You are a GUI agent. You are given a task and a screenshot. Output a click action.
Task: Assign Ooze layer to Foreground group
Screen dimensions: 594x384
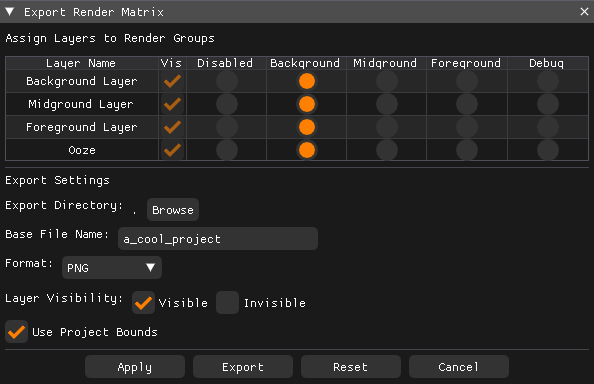click(467, 150)
